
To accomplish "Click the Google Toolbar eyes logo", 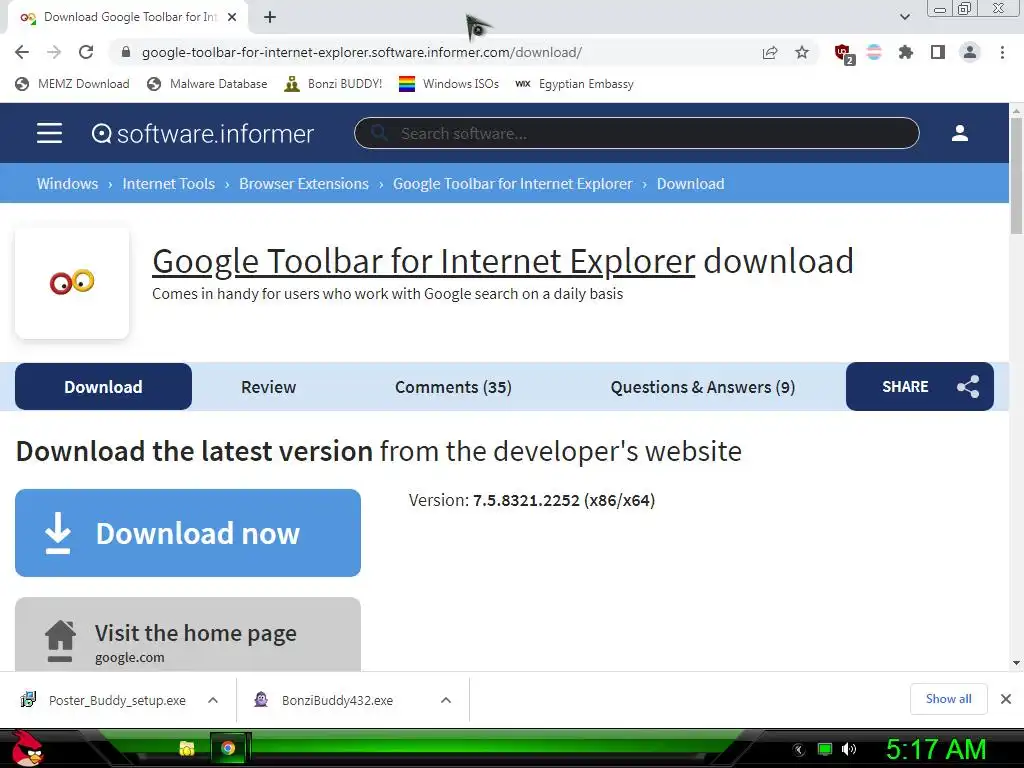I will tap(72, 283).
